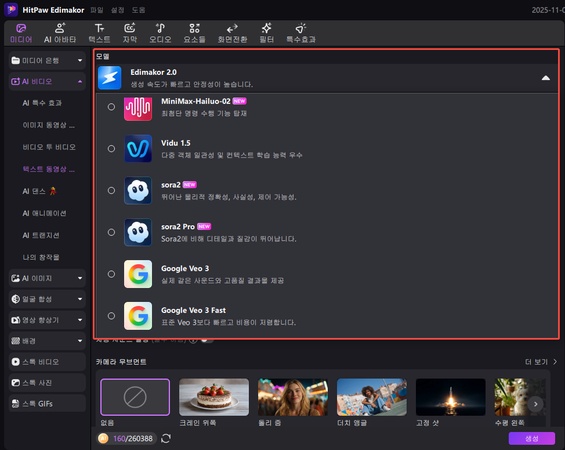Collapse the Edimakor 2.0 model dropdown
The image size is (565, 450).
point(546,78)
